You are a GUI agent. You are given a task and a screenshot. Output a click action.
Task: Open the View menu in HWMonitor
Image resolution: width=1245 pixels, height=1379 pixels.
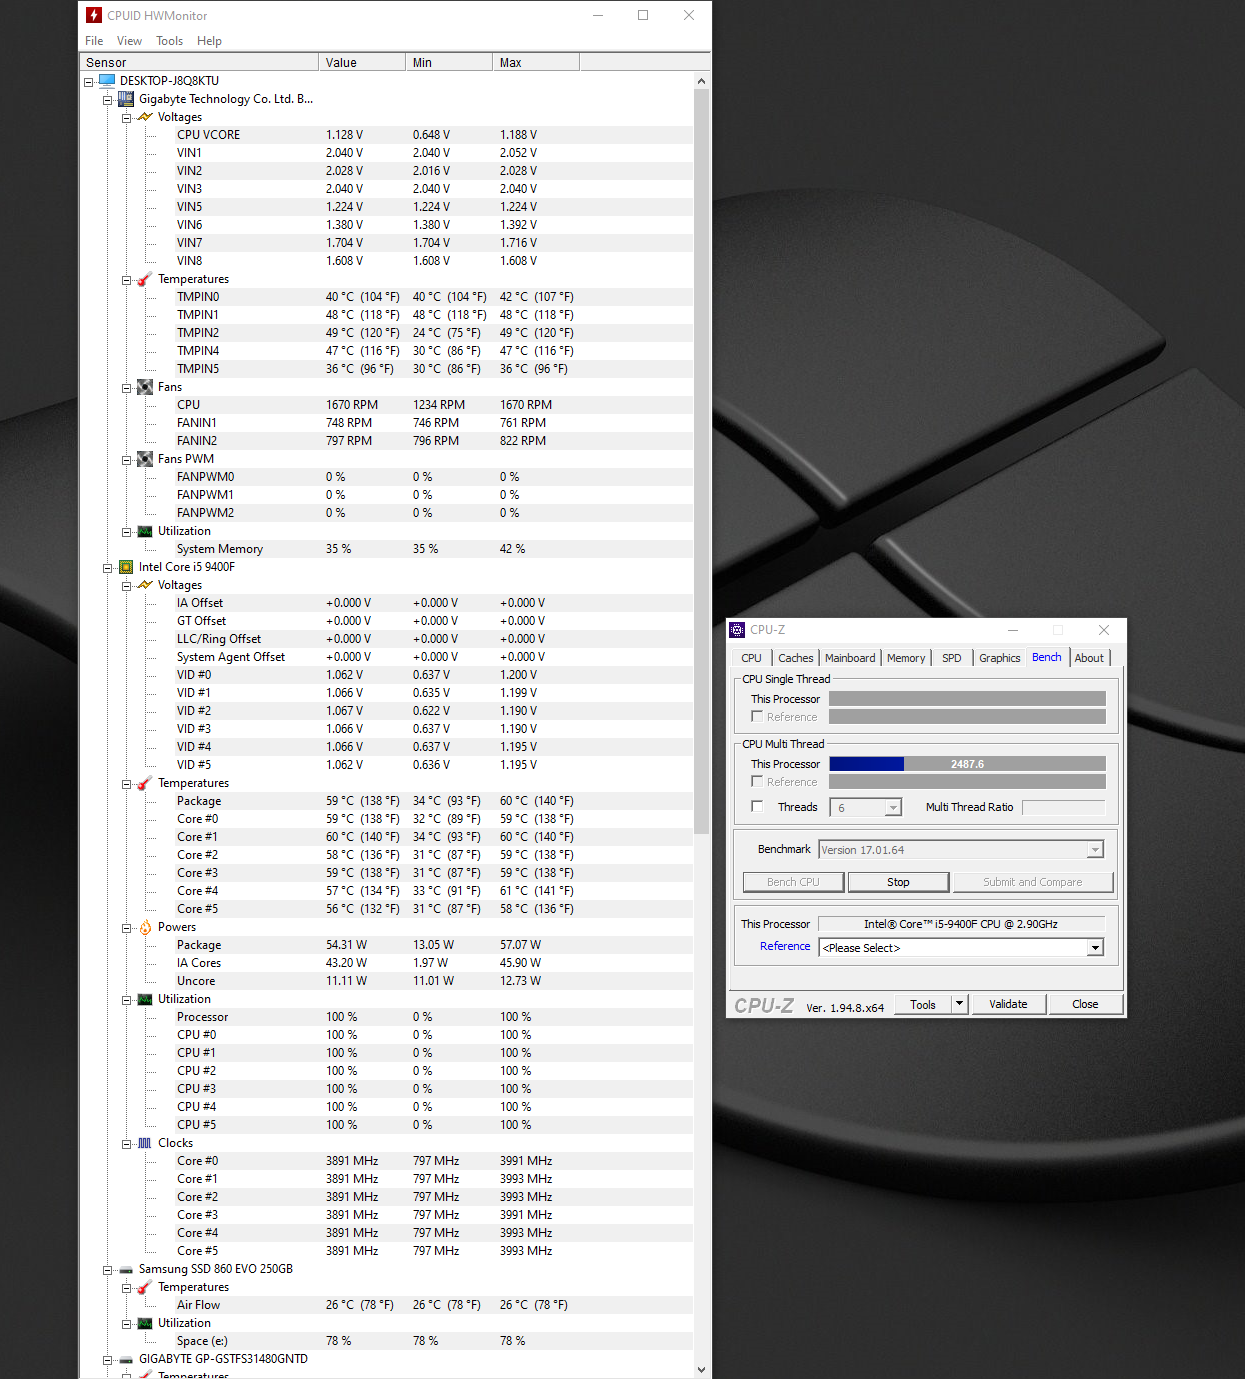point(129,41)
